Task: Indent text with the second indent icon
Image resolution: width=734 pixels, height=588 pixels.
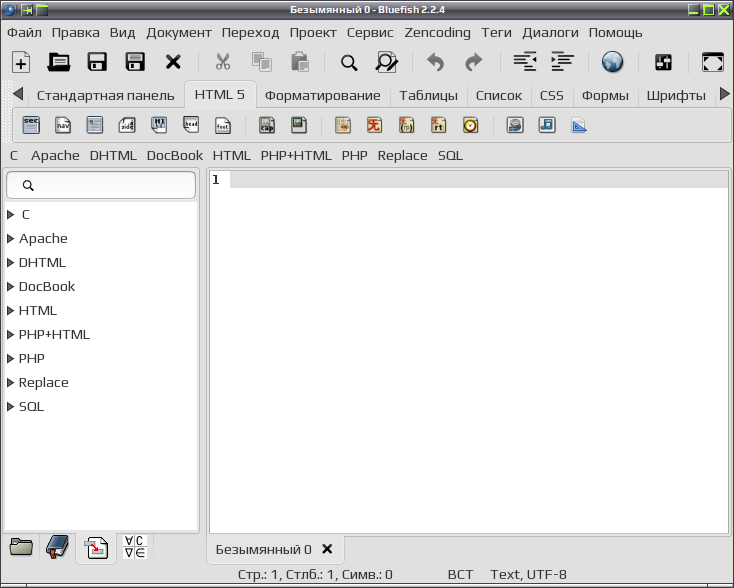Action: tap(563, 62)
